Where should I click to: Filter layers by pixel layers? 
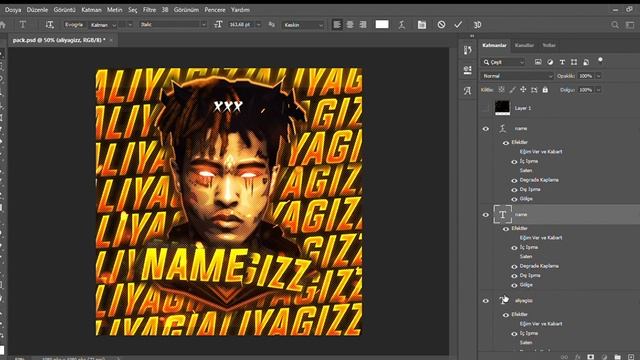point(538,62)
